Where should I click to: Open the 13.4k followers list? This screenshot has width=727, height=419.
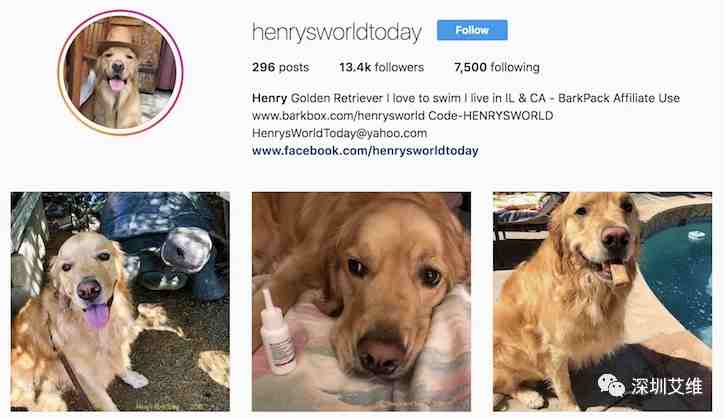point(382,67)
